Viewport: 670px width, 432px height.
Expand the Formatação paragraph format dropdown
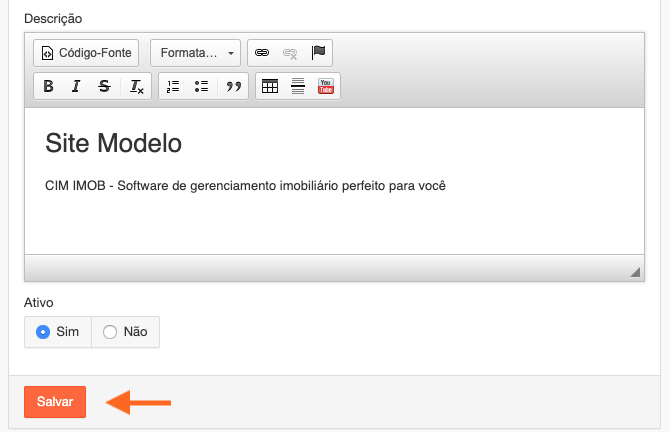tap(195, 52)
